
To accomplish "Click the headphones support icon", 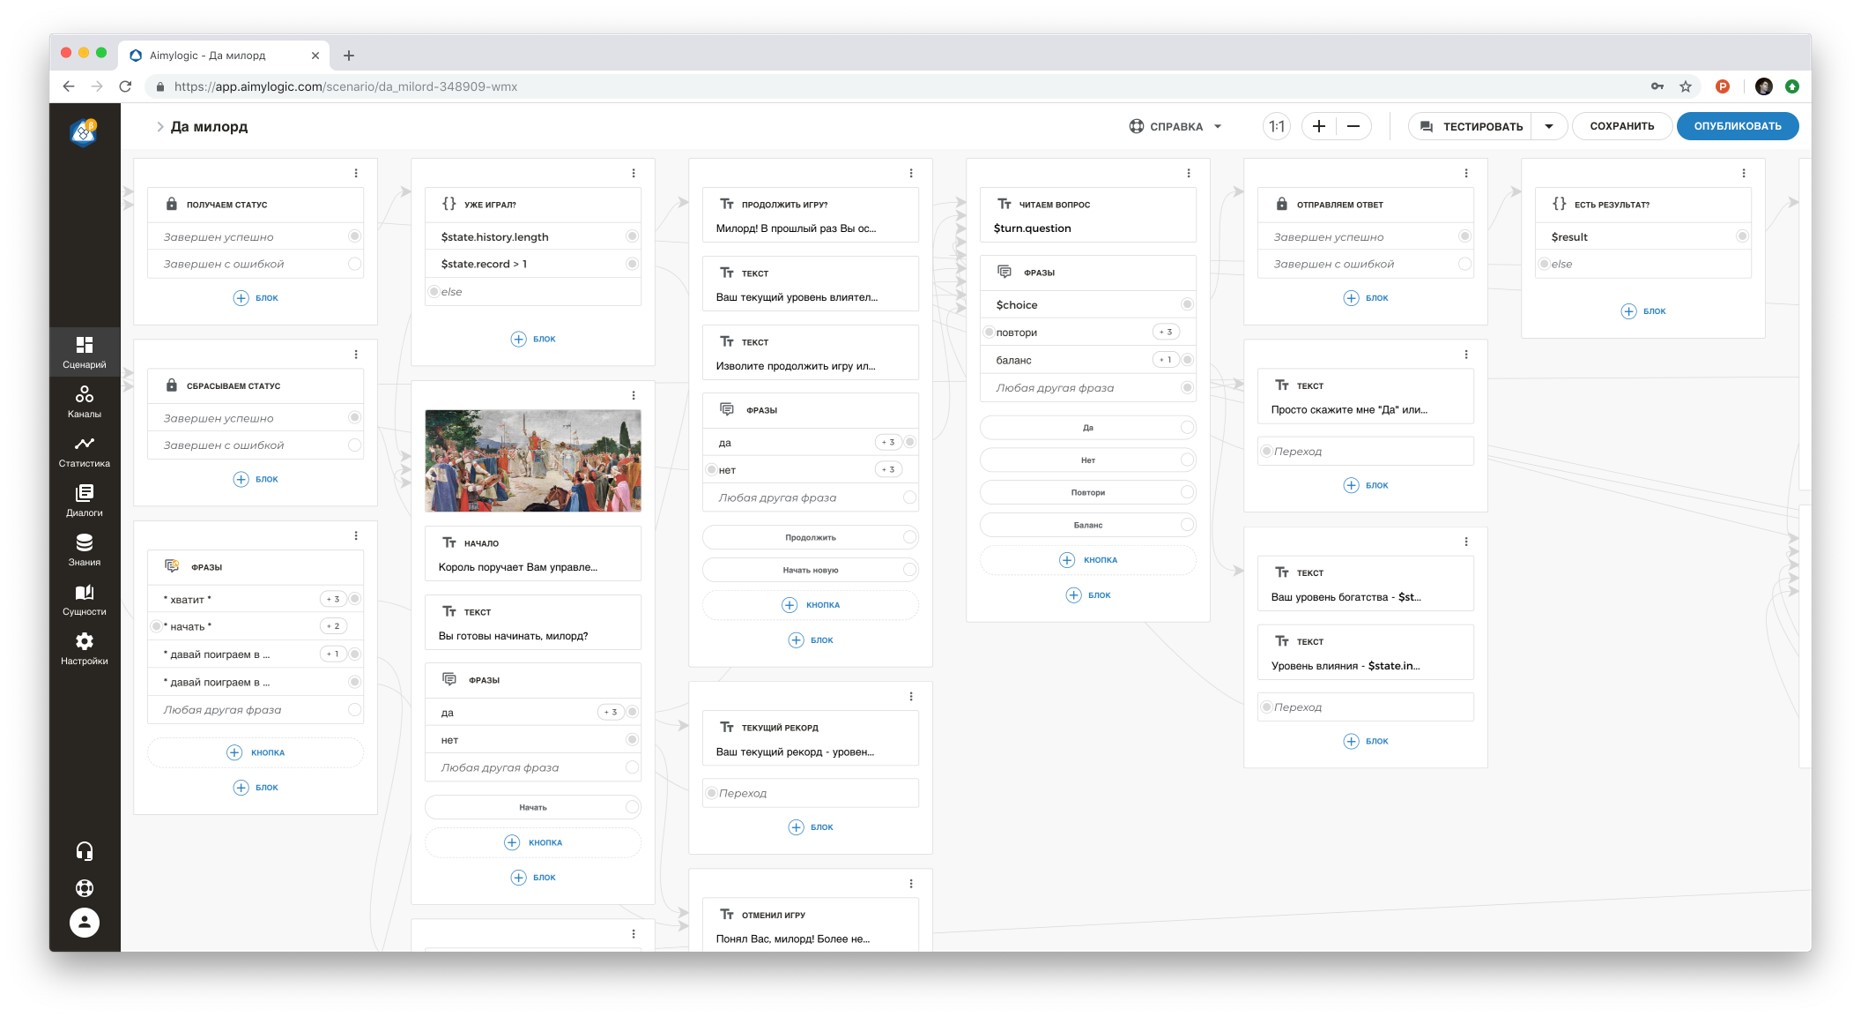I will pyautogui.click(x=84, y=851).
